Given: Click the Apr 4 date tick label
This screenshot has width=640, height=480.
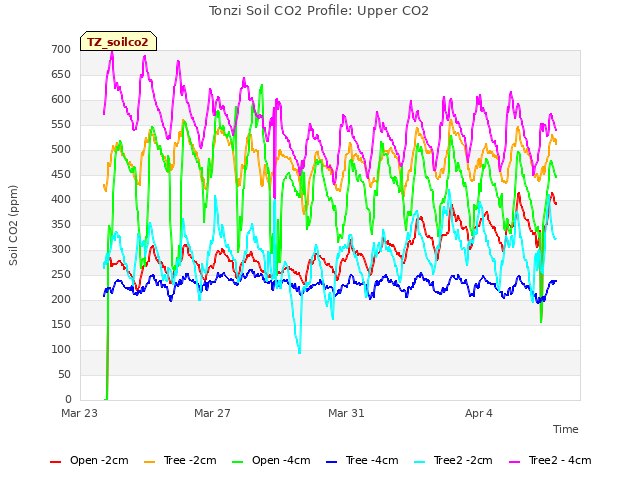Looking at the screenshot, I should pyautogui.click(x=479, y=413).
